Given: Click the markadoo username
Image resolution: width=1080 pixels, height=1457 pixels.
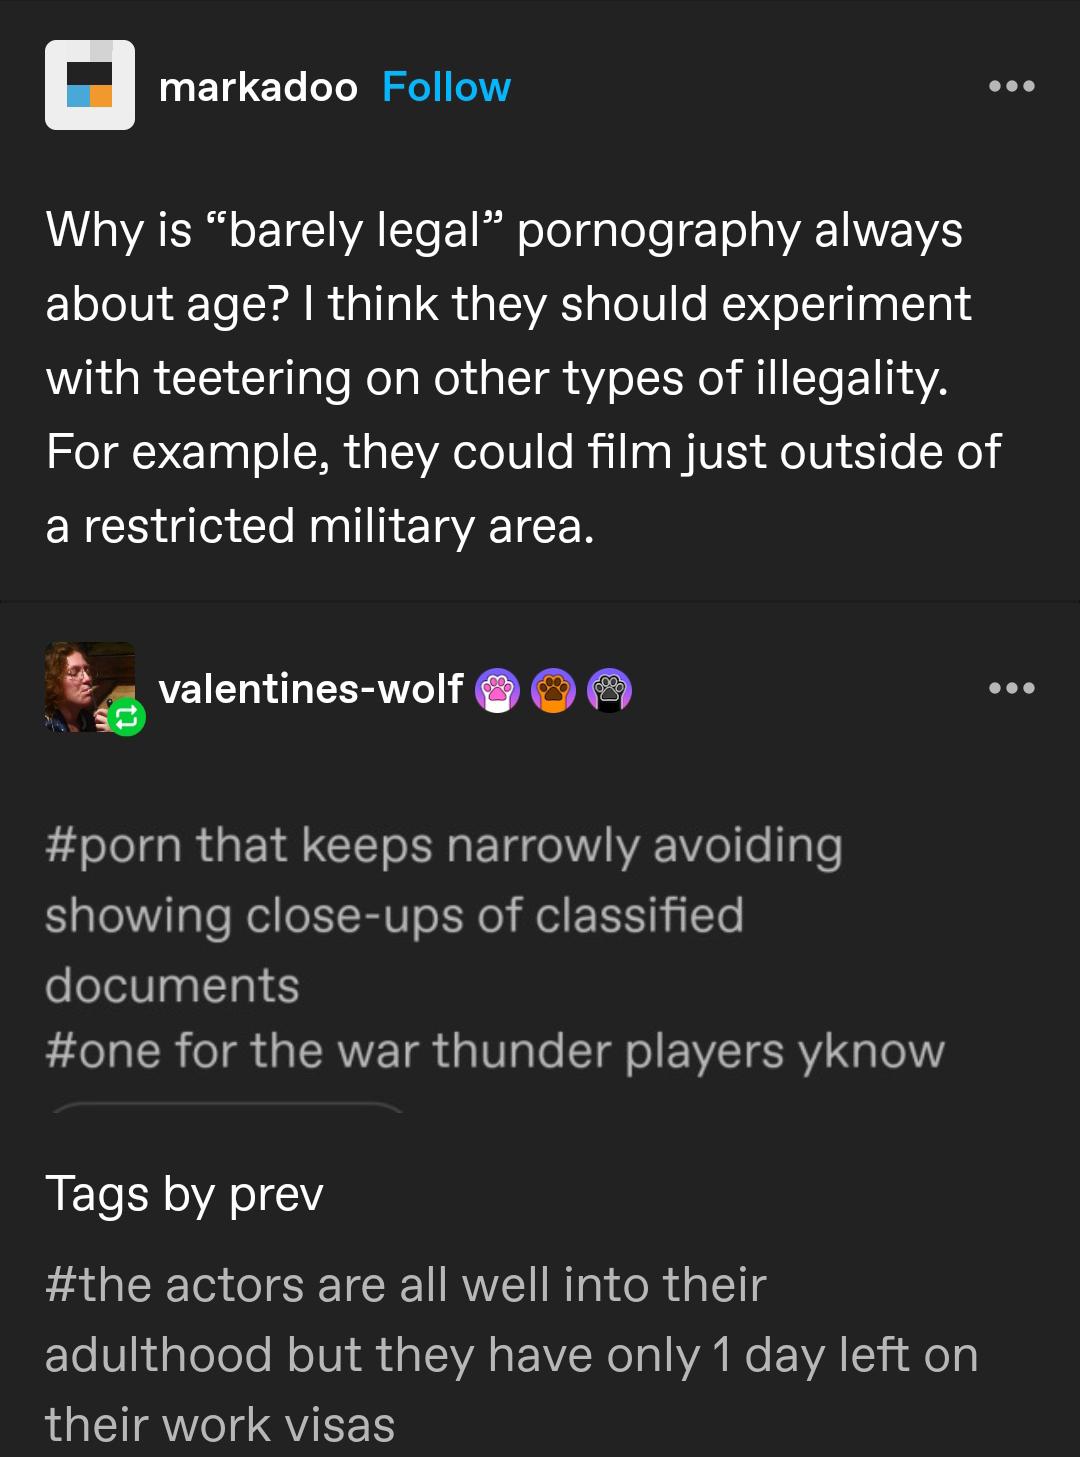Looking at the screenshot, I should pos(258,87).
